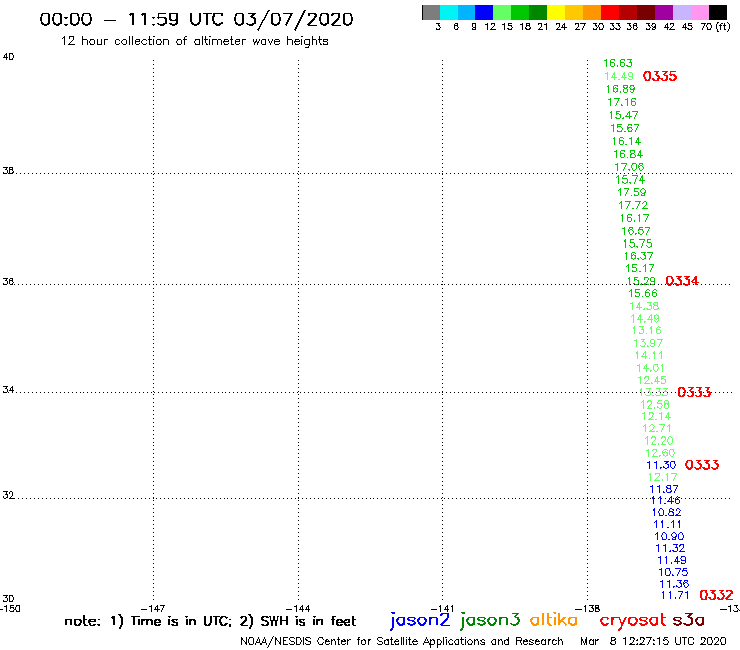Click the blue 11.30 reading

pos(661,465)
